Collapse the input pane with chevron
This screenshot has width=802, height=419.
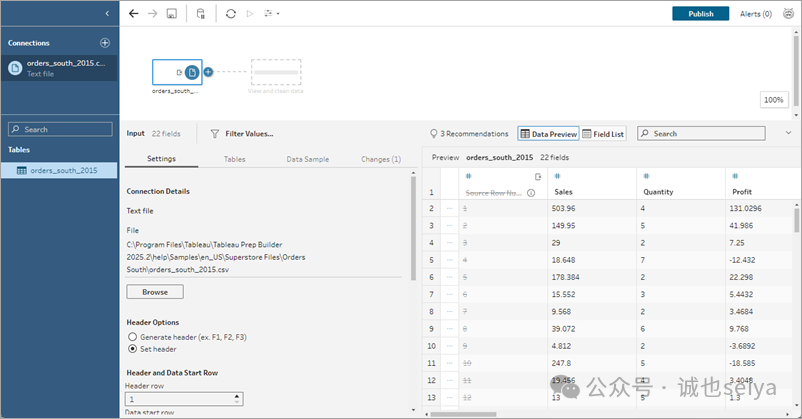[x=788, y=133]
